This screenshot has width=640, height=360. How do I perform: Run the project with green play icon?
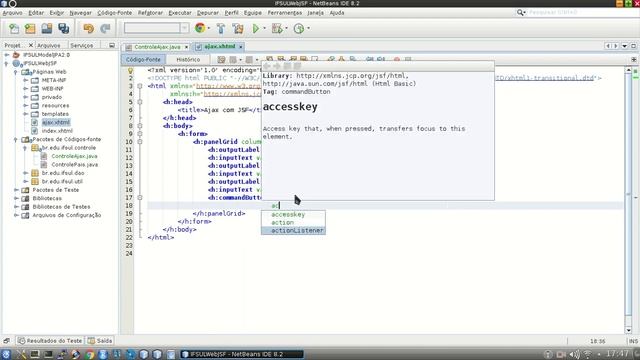tap(256, 29)
